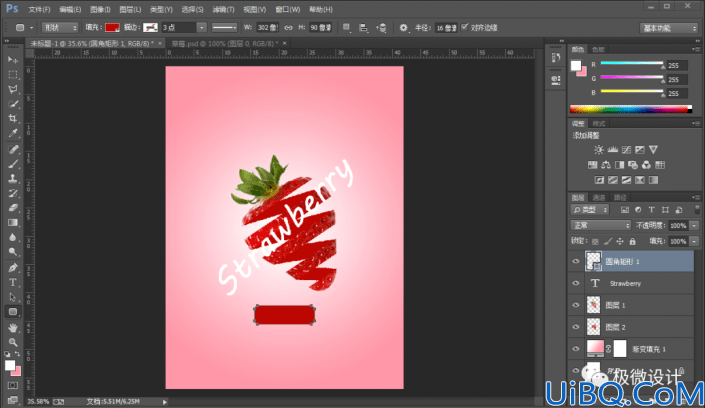This screenshot has width=705, height=408.
Task: Open the stroke width 3 点 dropdown
Action: coord(201,28)
